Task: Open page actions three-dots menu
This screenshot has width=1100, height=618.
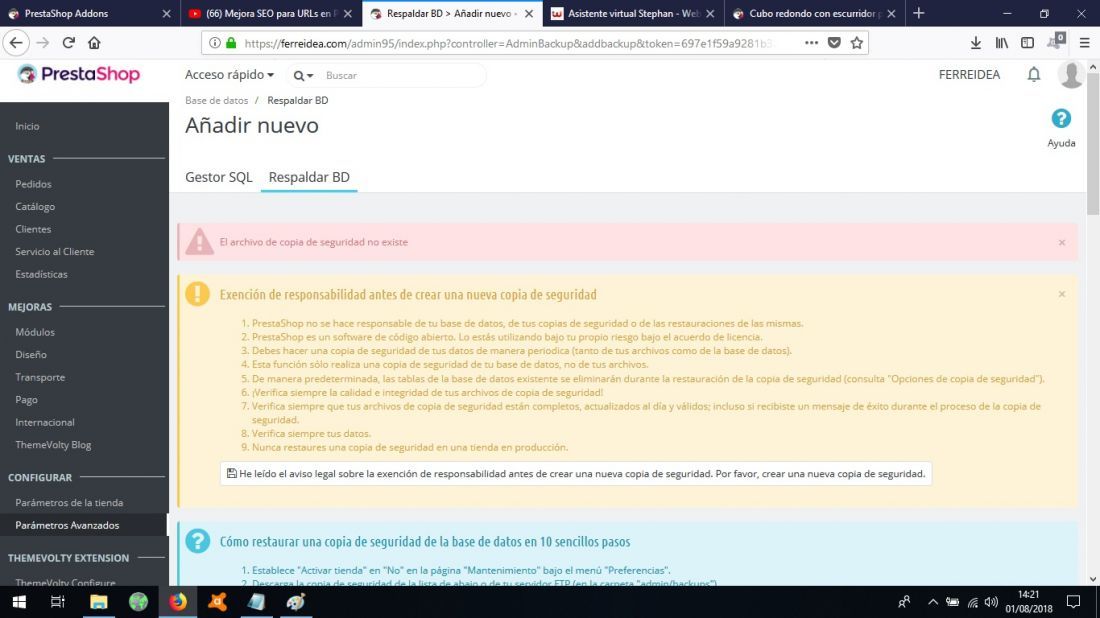Action: (x=811, y=43)
